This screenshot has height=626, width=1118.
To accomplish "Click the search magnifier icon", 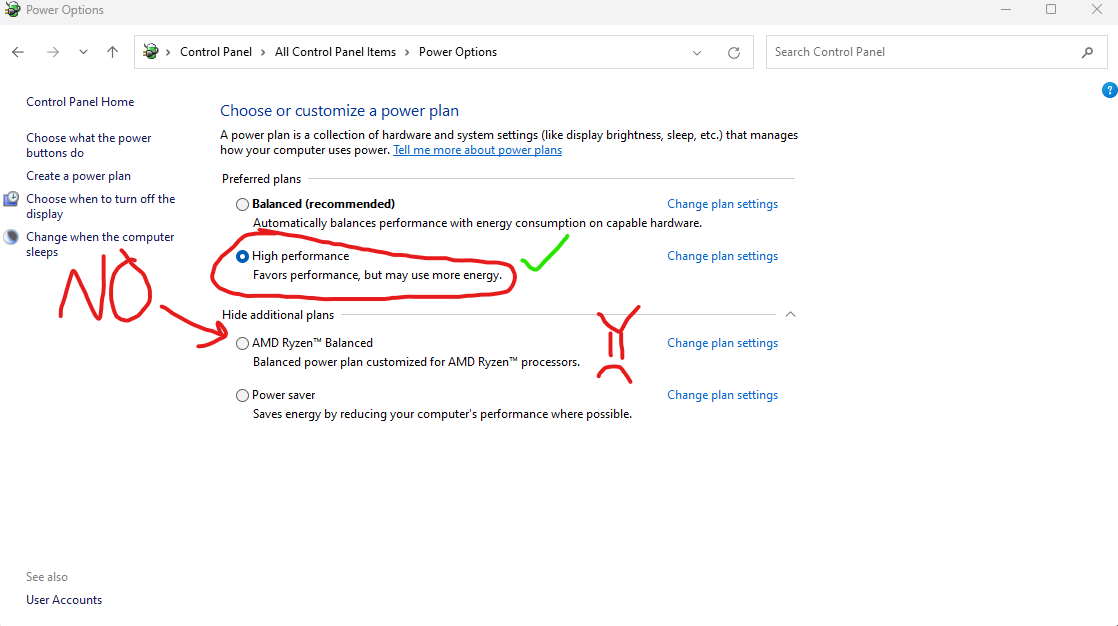I will pyautogui.click(x=1087, y=52).
